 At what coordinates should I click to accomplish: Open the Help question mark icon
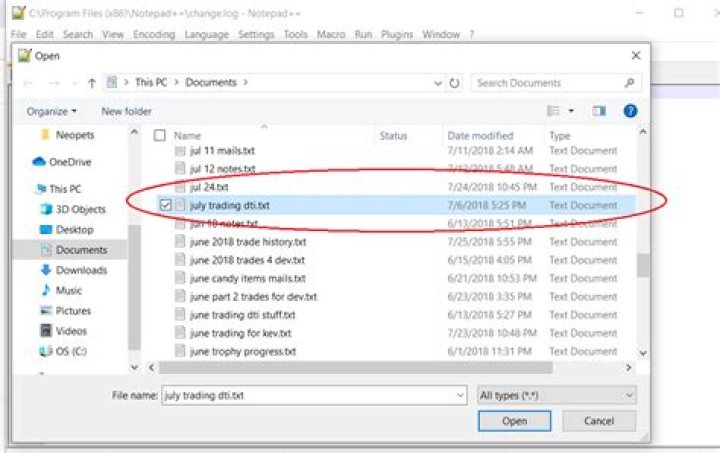pyautogui.click(x=630, y=111)
